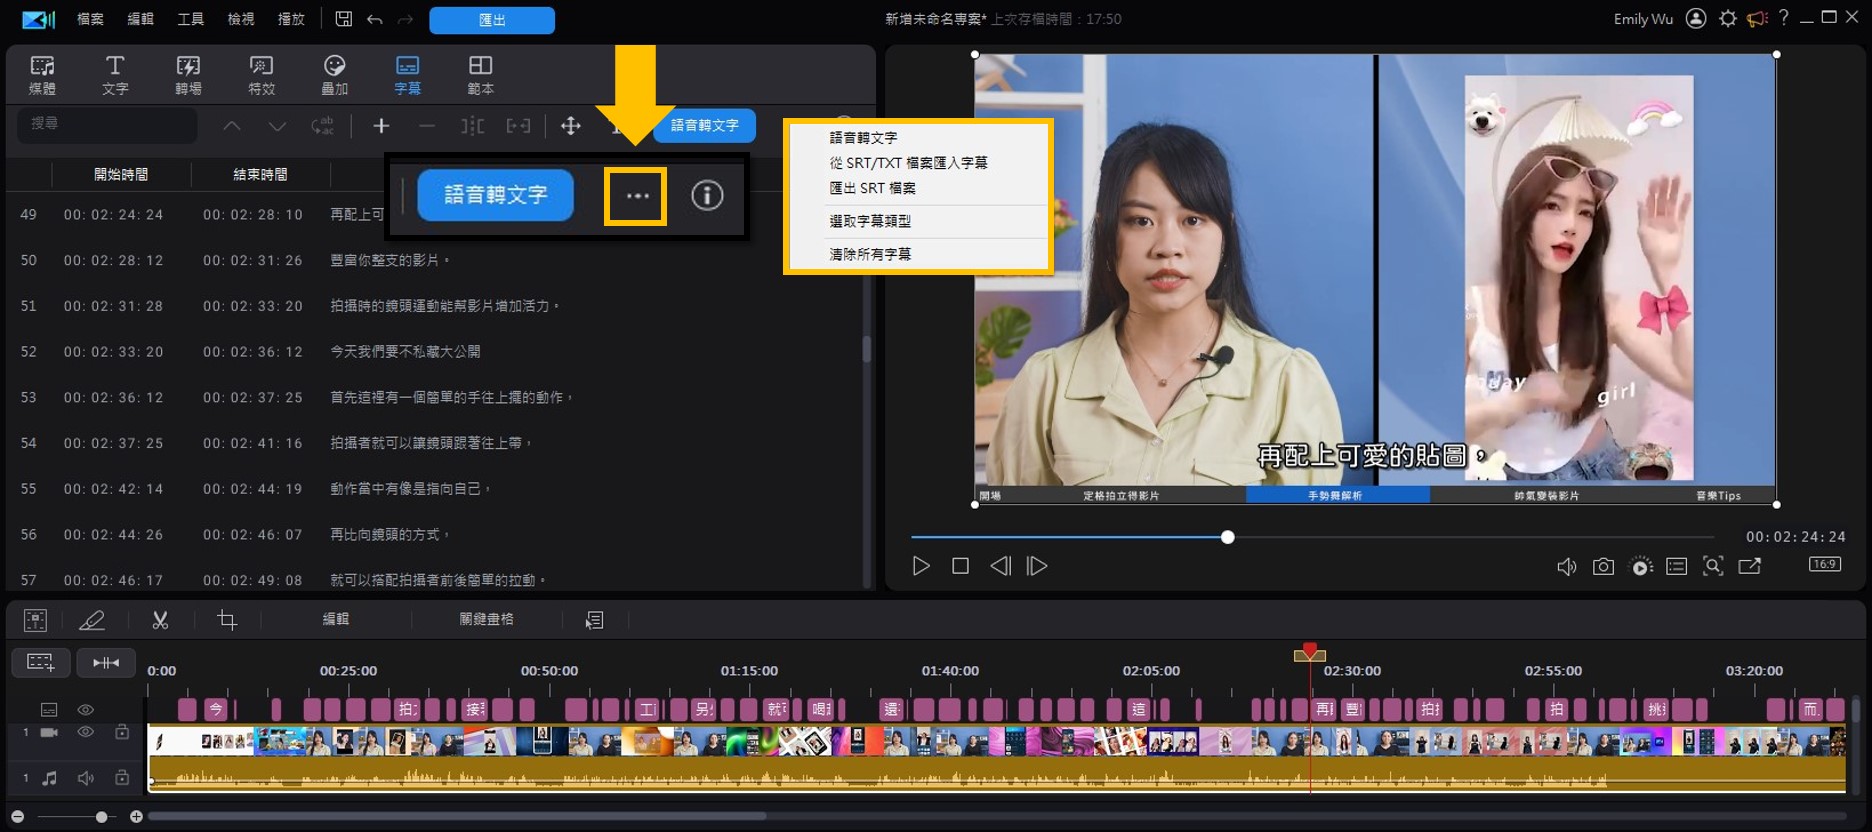Step to next frame
Image resolution: width=1872 pixels, height=832 pixels.
(1038, 566)
